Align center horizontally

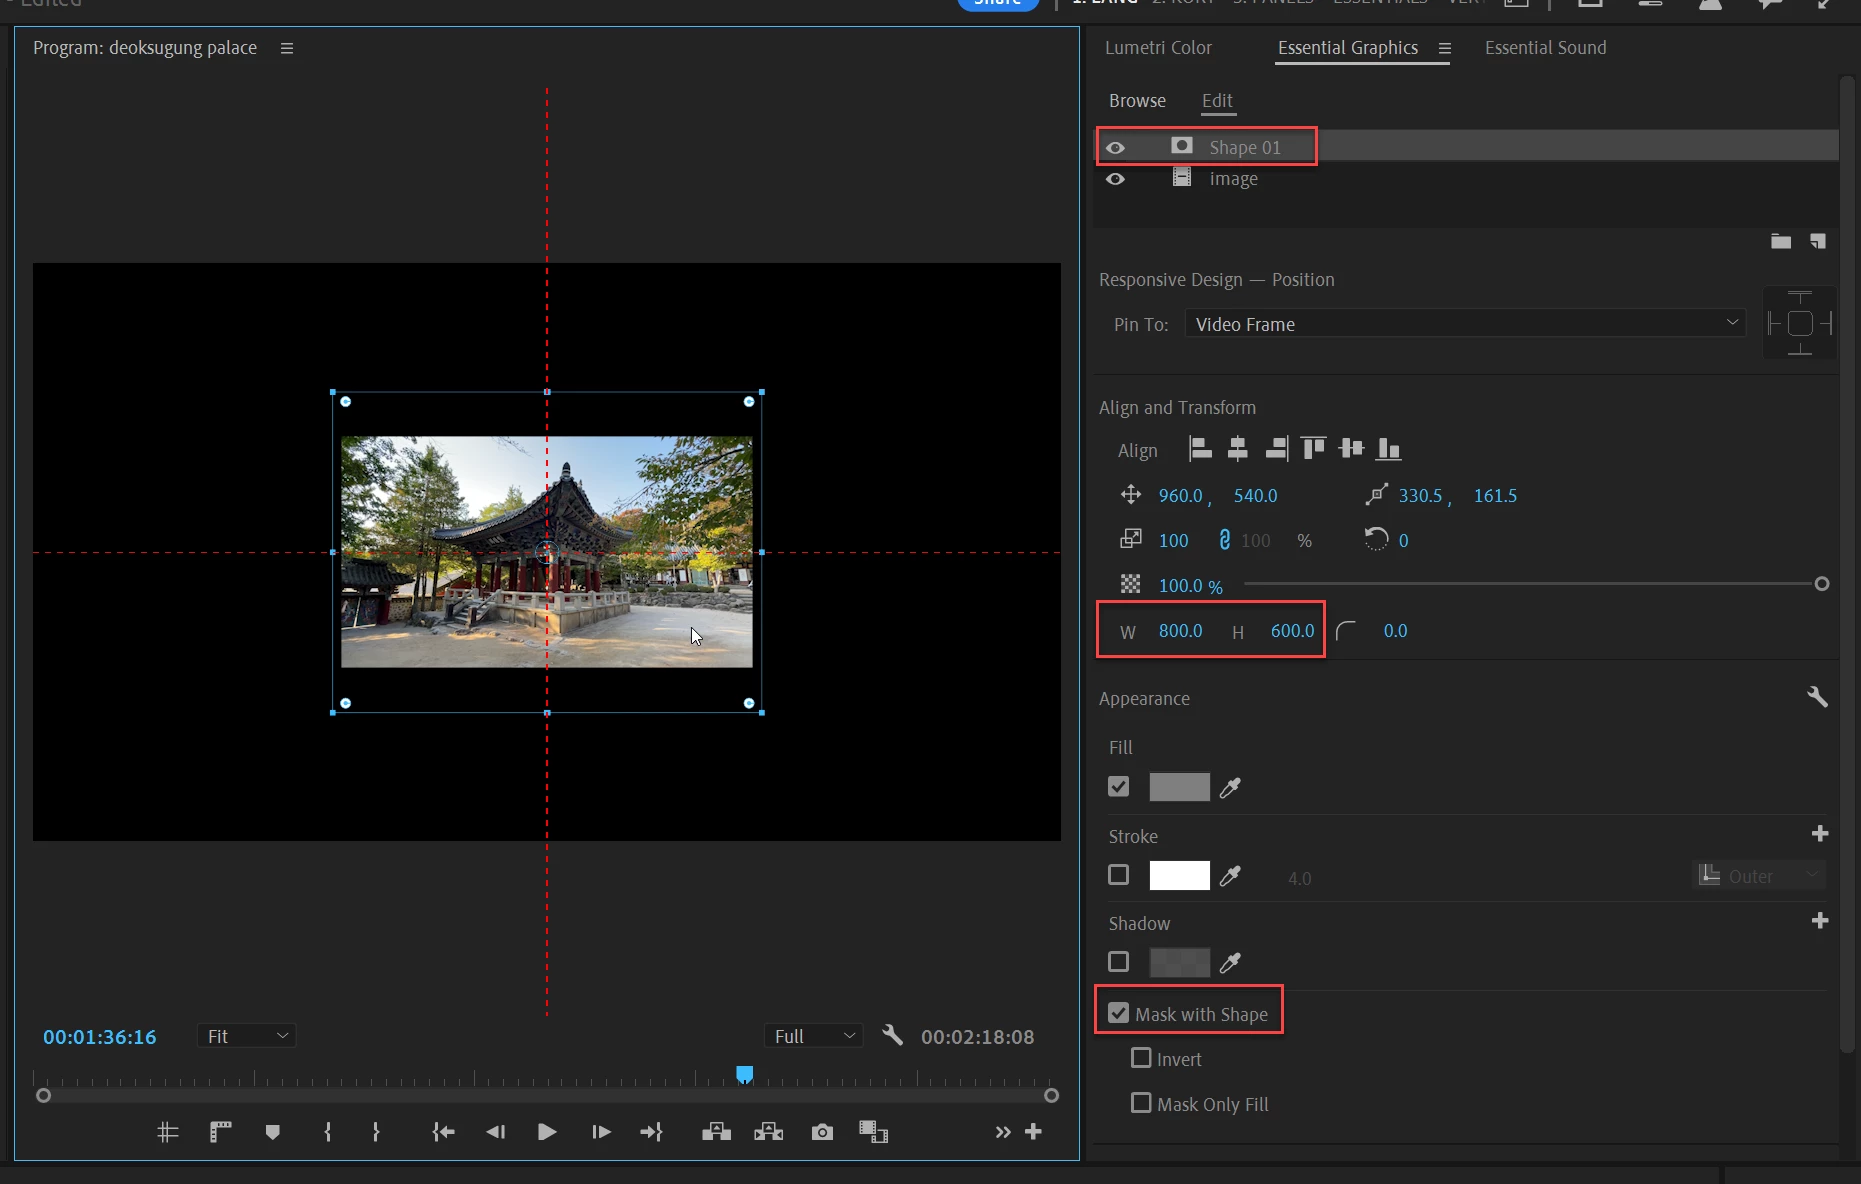(x=1237, y=449)
